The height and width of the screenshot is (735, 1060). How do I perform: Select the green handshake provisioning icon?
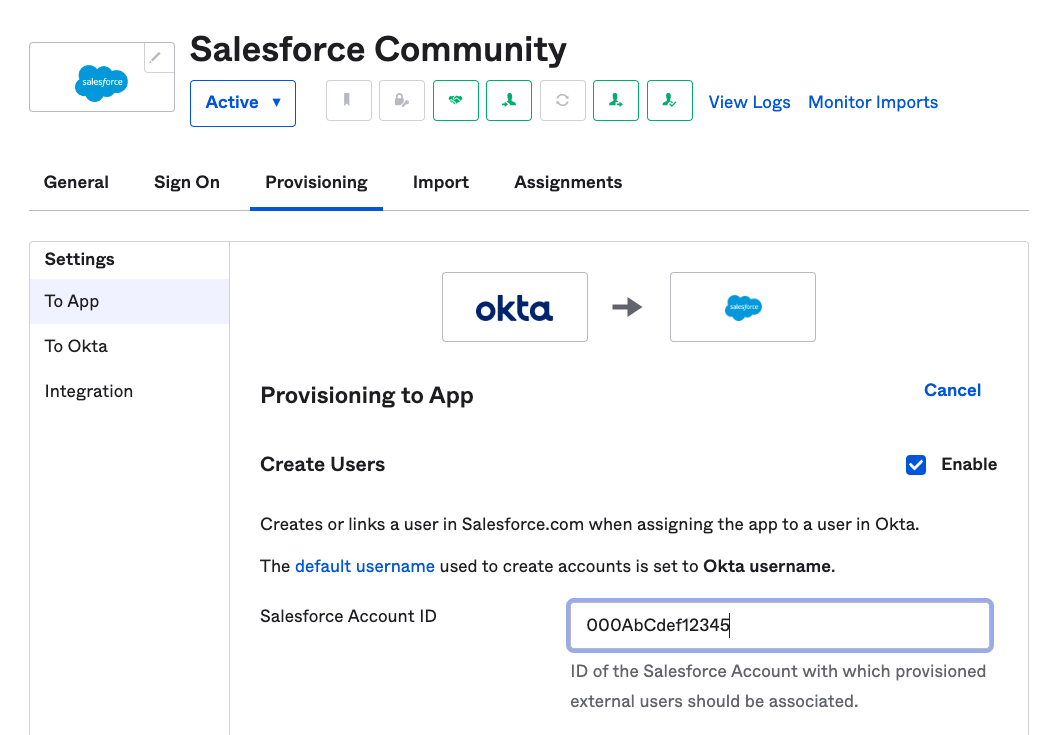click(x=455, y=100)
